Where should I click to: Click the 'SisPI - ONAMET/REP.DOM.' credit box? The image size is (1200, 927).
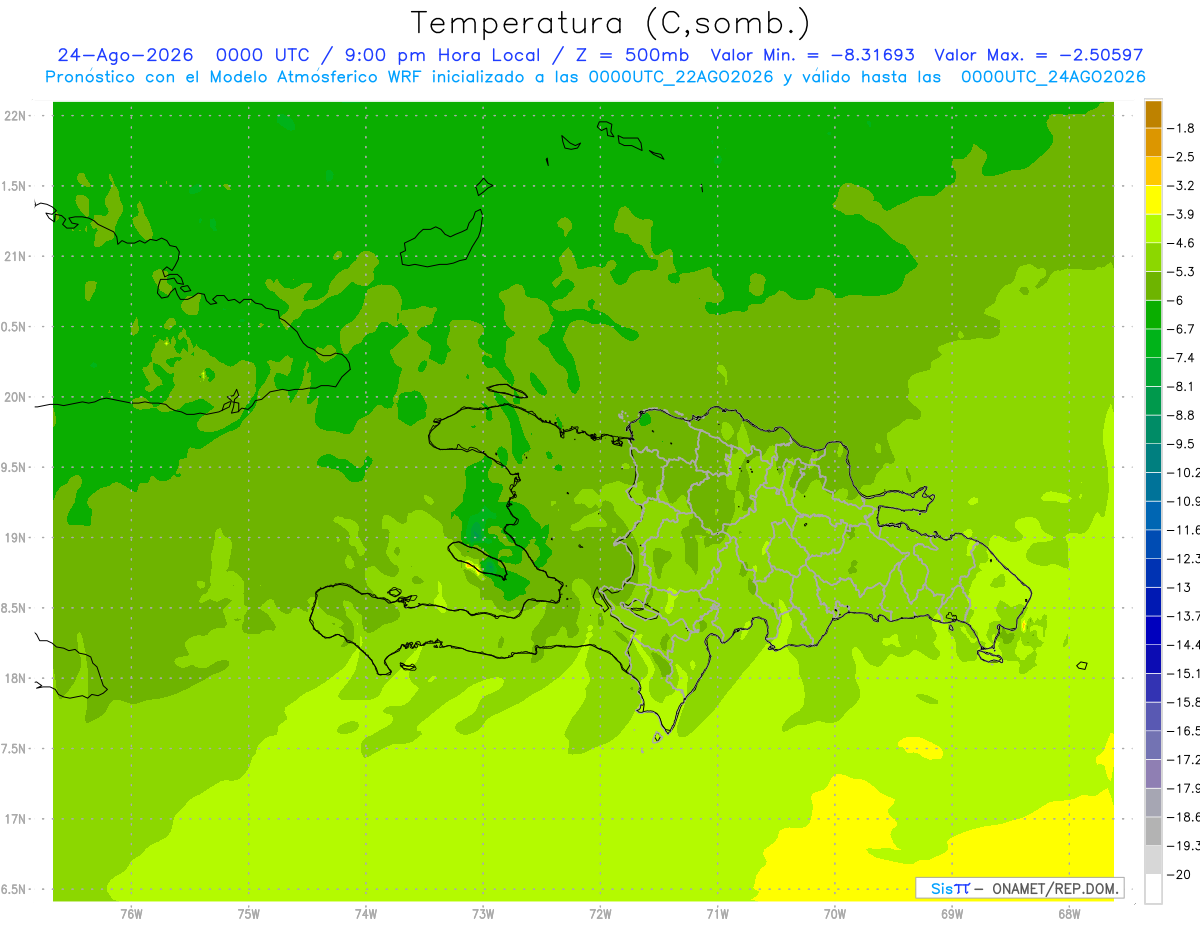pyautogui.click(x=1020, y=888)
